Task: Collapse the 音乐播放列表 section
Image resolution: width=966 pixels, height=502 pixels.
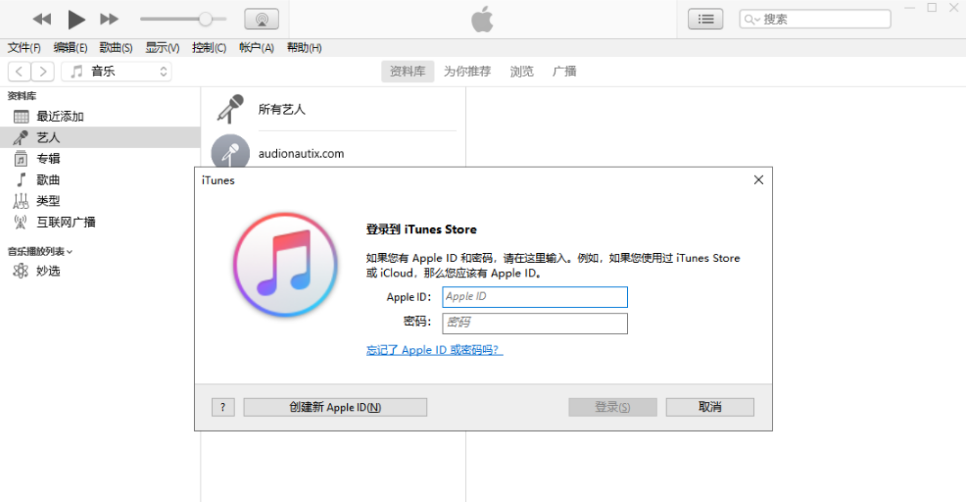Action: [40, 251]
